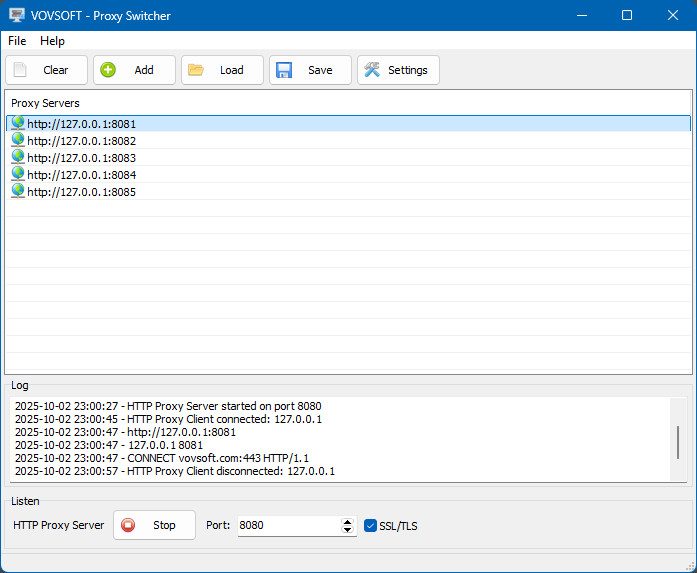Image resolution: width=697 pixels, height=573 pixels.
Task: Decrease port with the spinner down arrow
Action: point(347,529)
